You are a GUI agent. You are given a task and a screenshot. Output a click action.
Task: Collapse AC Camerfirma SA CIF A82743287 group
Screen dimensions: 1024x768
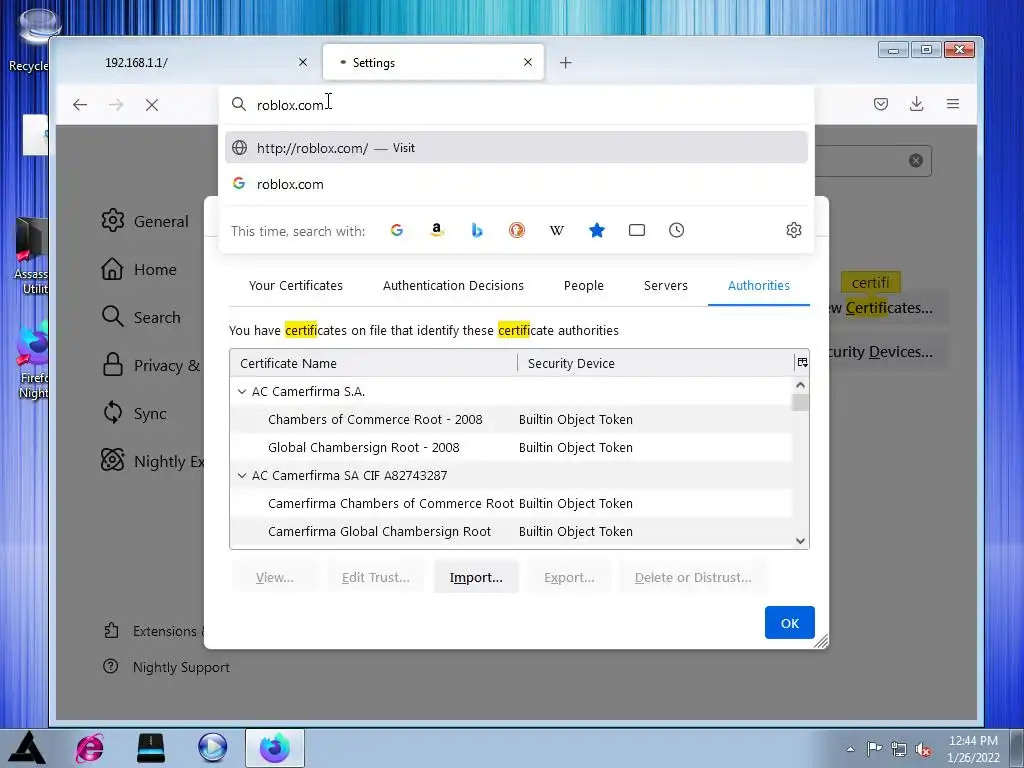point(242,475)
